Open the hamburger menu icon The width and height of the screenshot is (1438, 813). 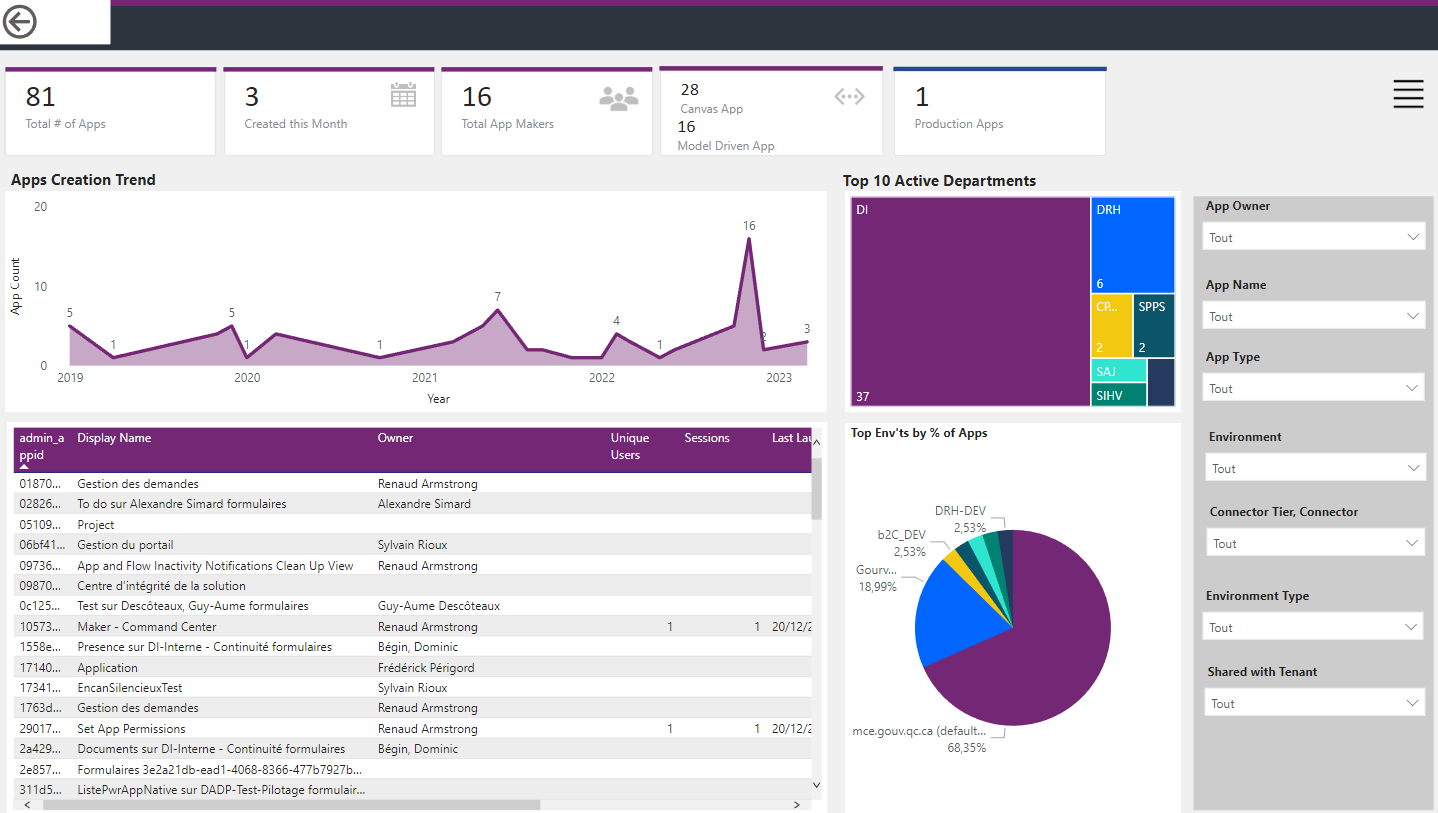tap(1408, 94)
